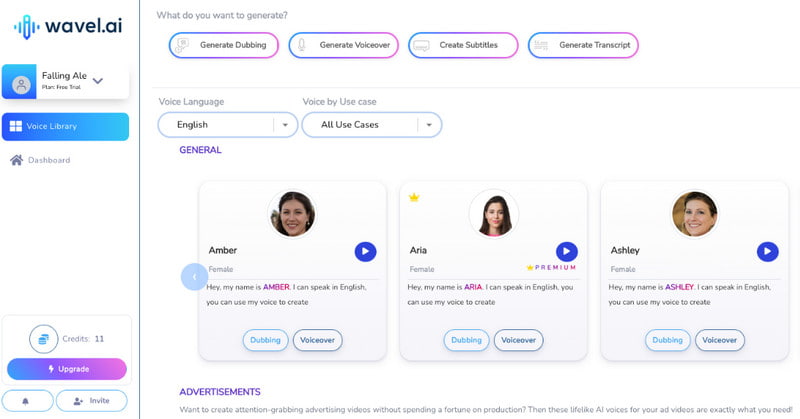Screen dimensions: 800x419
Task: Open the All Use Cases dropdown
Action: (x=371, y=125)
